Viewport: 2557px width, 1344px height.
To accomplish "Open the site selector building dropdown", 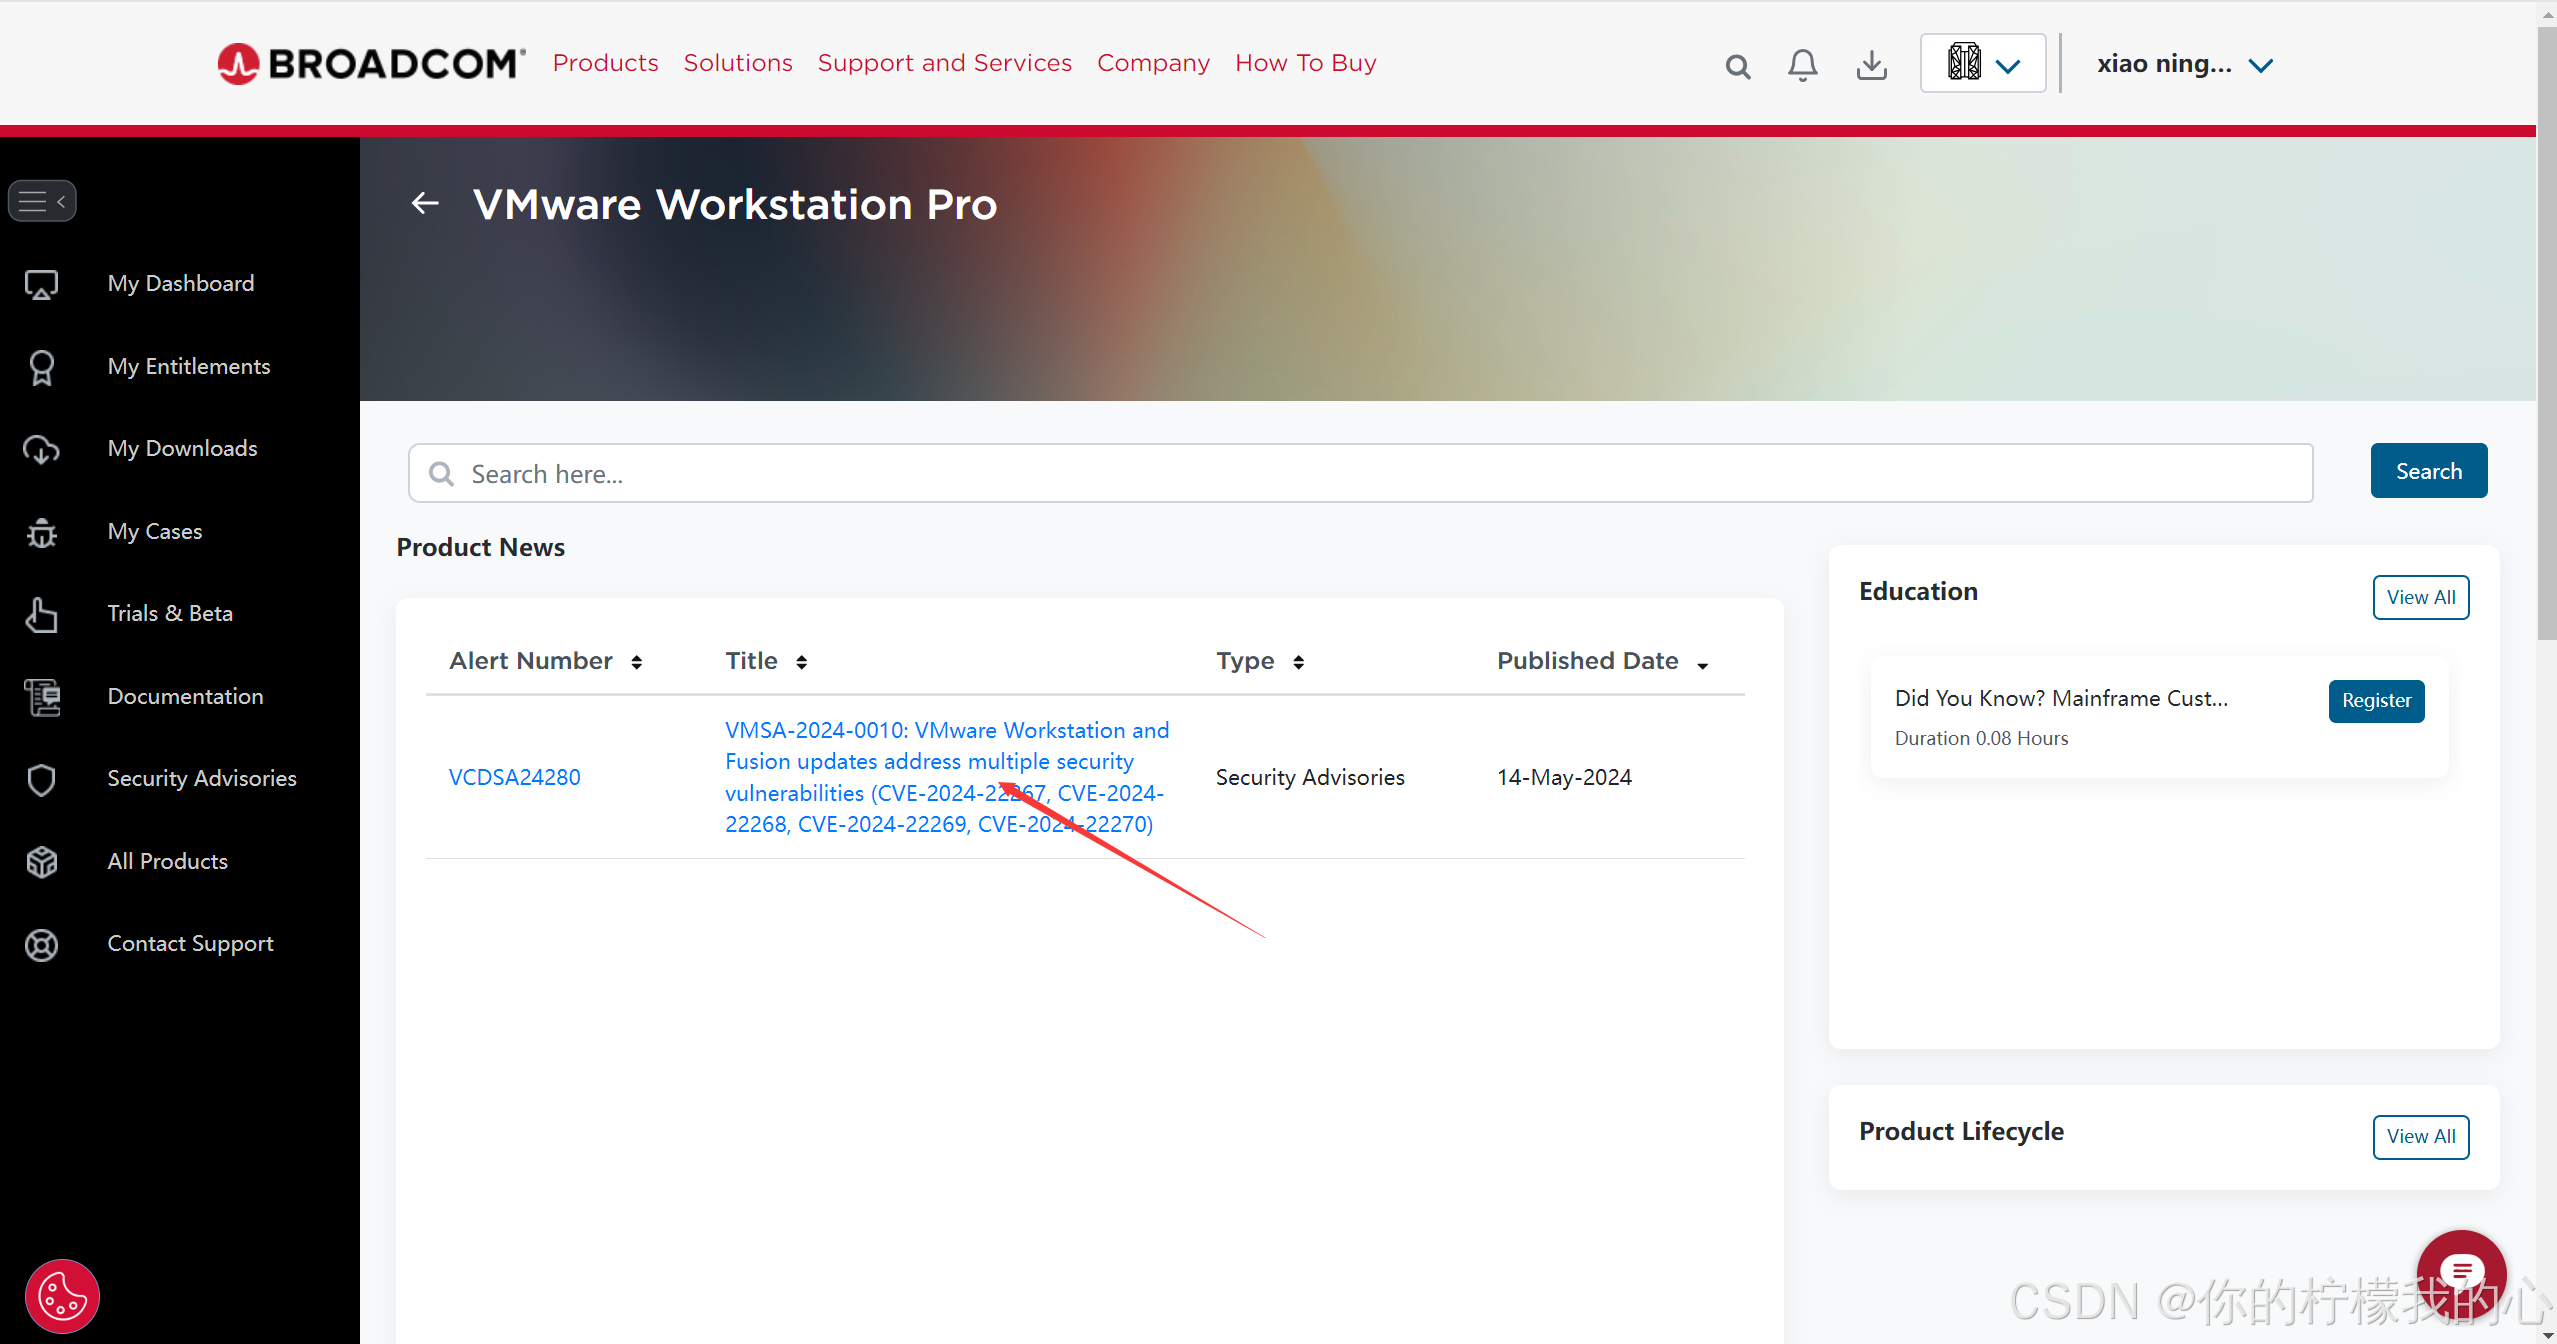I will coord(1983,63).
